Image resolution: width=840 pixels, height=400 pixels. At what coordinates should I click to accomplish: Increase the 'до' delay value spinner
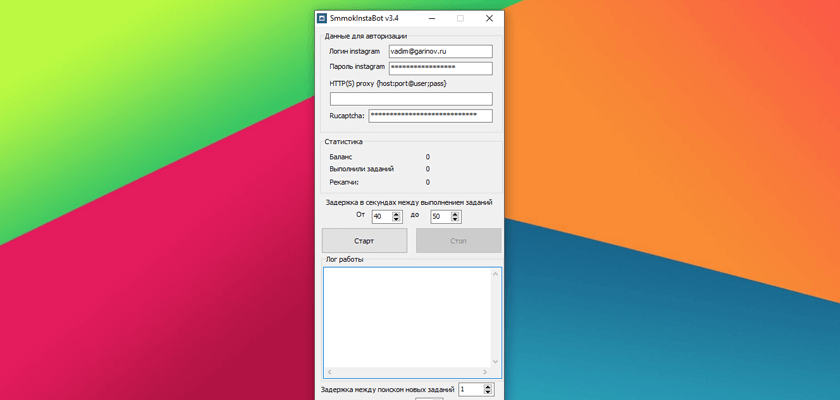tap(455, 214)
